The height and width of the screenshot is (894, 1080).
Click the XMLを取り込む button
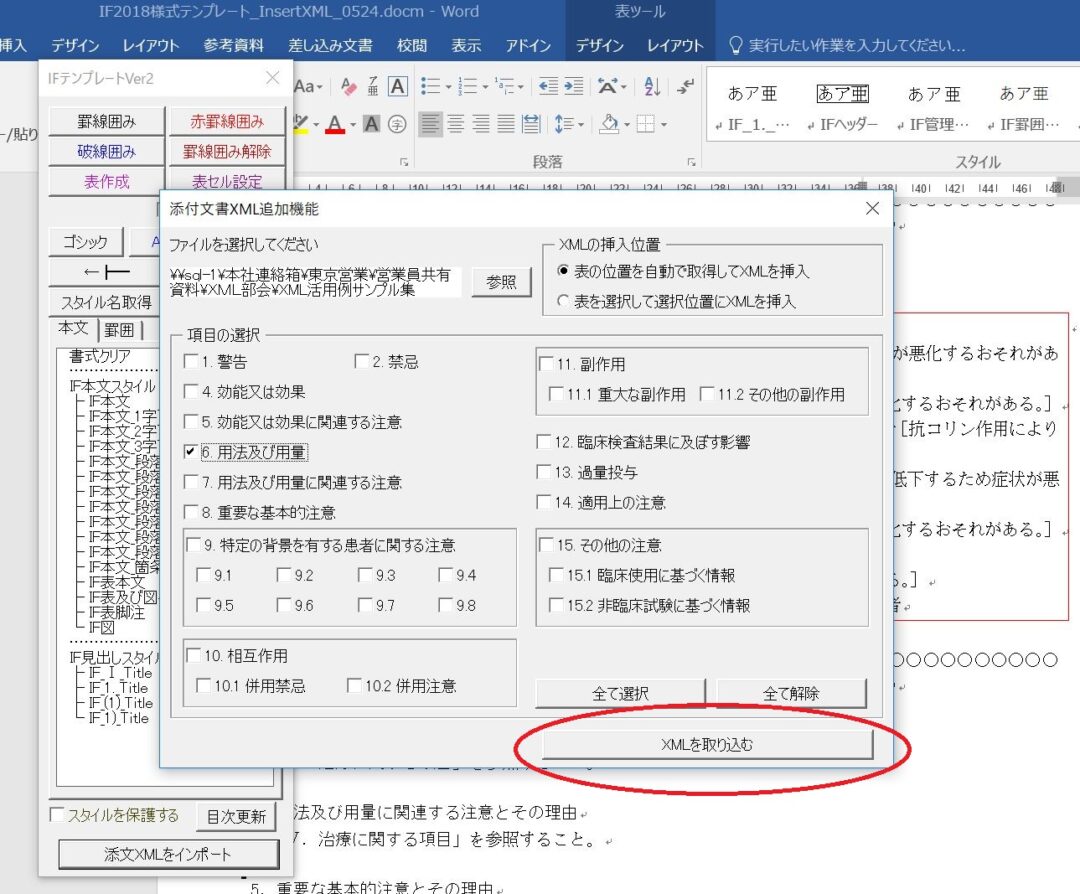click(707, 744)
